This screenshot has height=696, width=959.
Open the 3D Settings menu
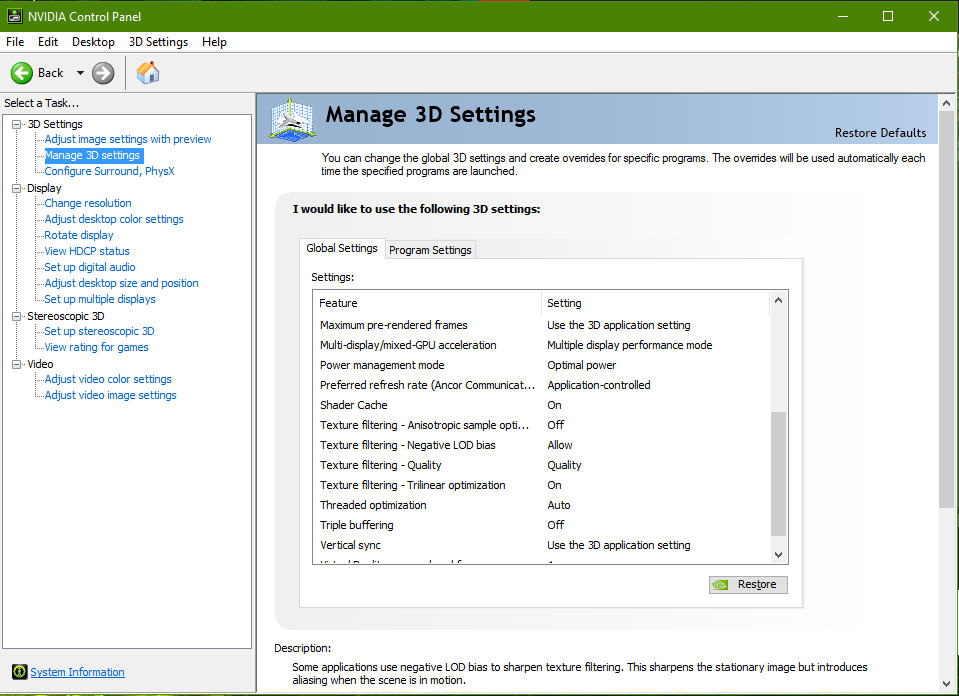coord(158,42)
